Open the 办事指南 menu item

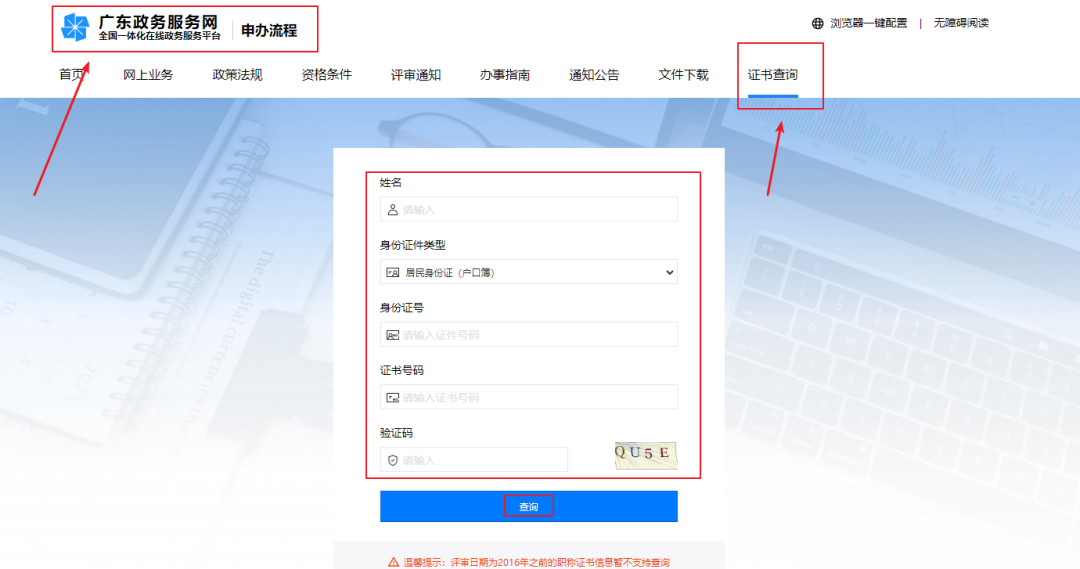point(505,75)
